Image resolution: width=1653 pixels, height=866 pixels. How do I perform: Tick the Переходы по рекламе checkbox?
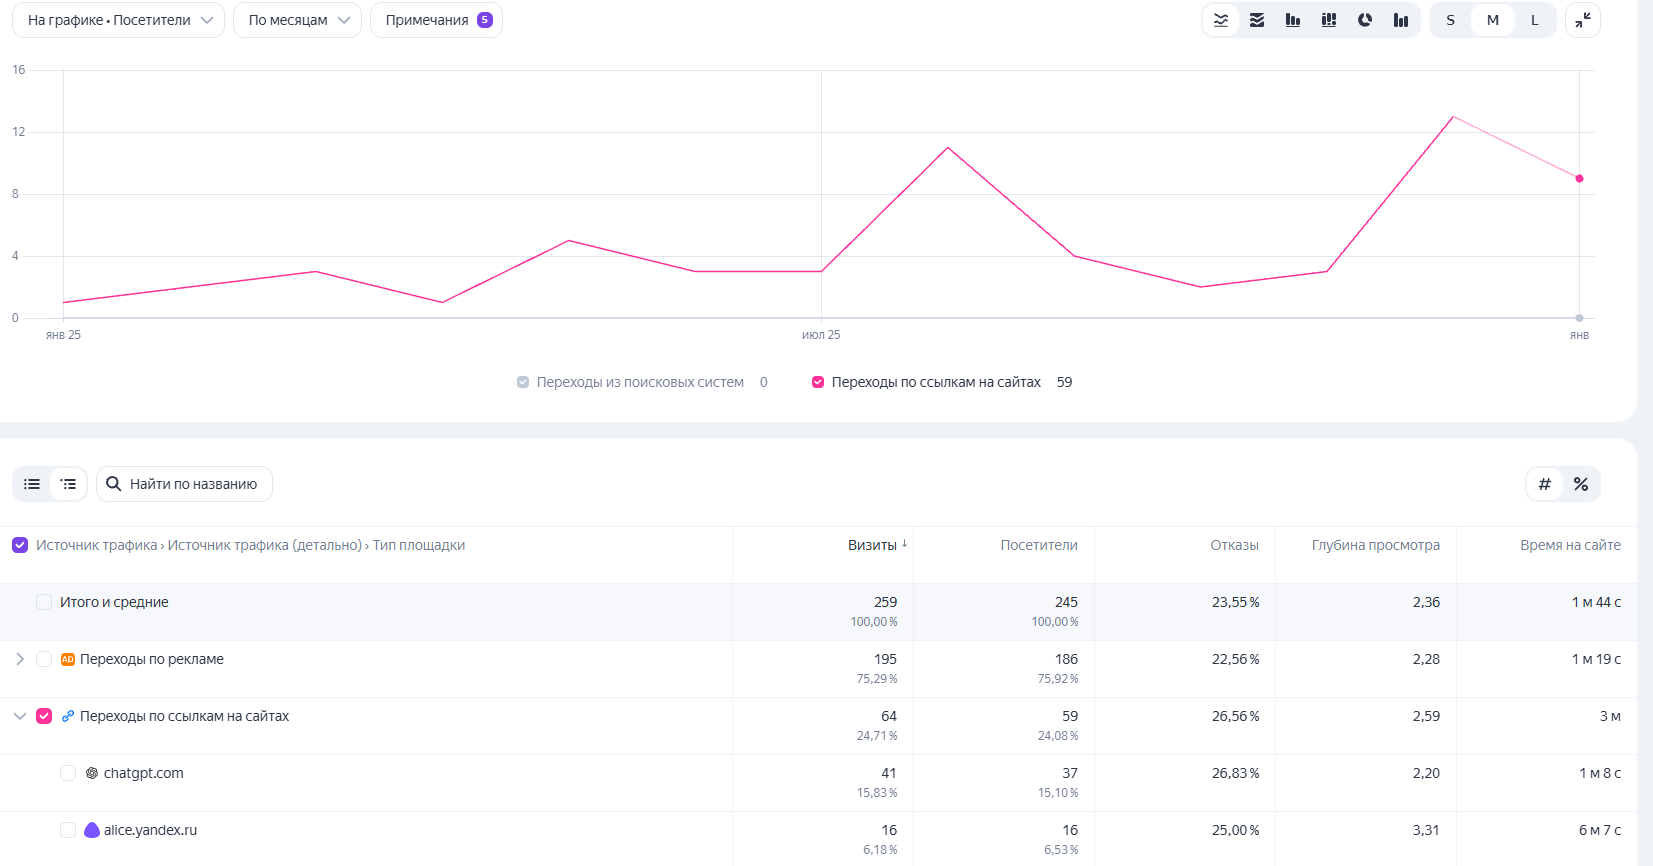(x=44, y=659)
